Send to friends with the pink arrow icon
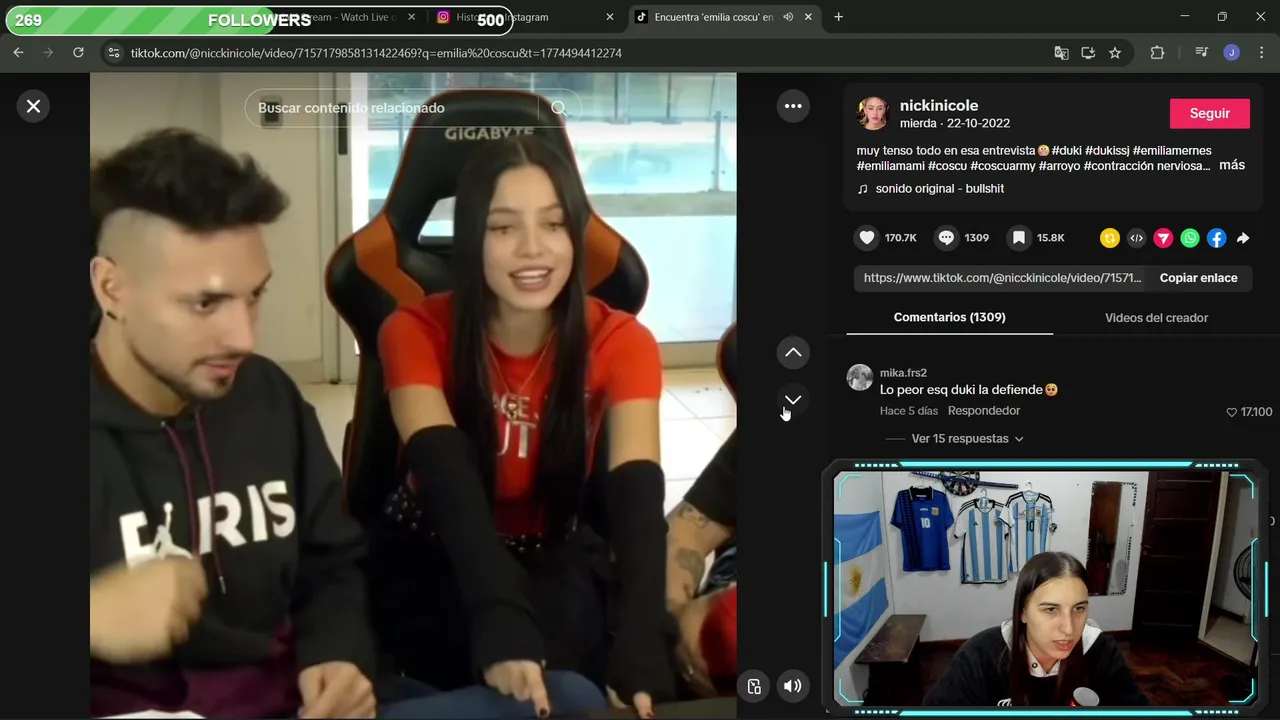Screen dimensions: 1280x720 coord(1163,238)
